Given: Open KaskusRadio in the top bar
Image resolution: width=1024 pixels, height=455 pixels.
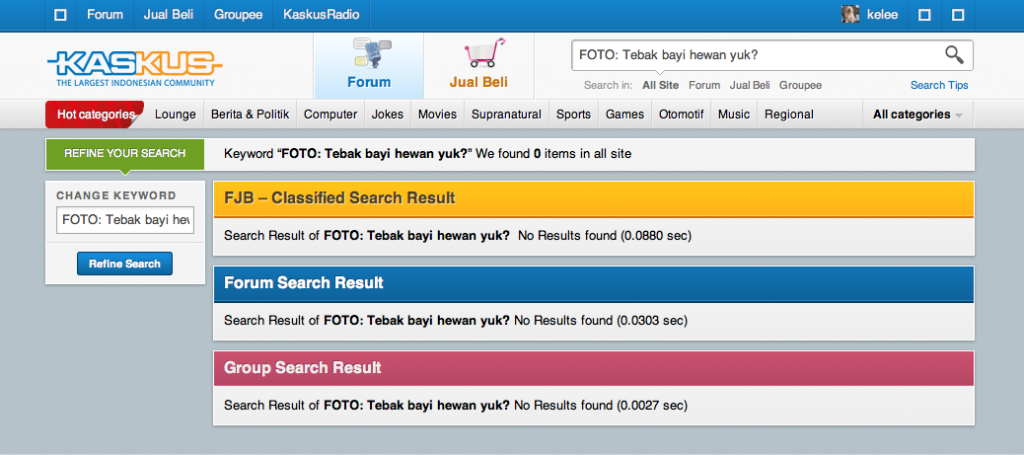Looking at the screenshot, I should [x=321, y=15].
